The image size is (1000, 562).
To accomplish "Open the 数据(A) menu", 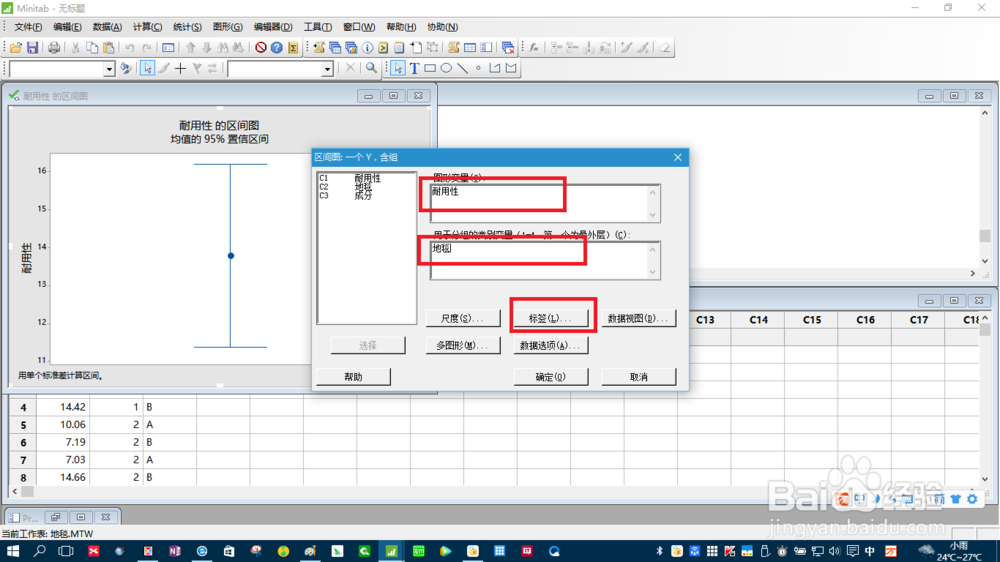I will pos(107,27).
